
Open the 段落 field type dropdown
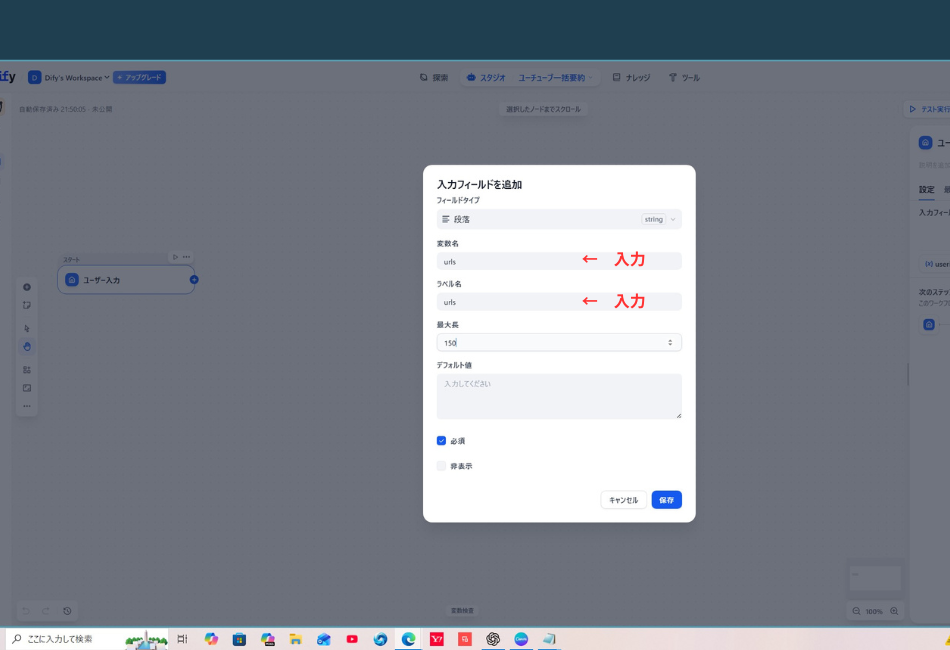559,219
